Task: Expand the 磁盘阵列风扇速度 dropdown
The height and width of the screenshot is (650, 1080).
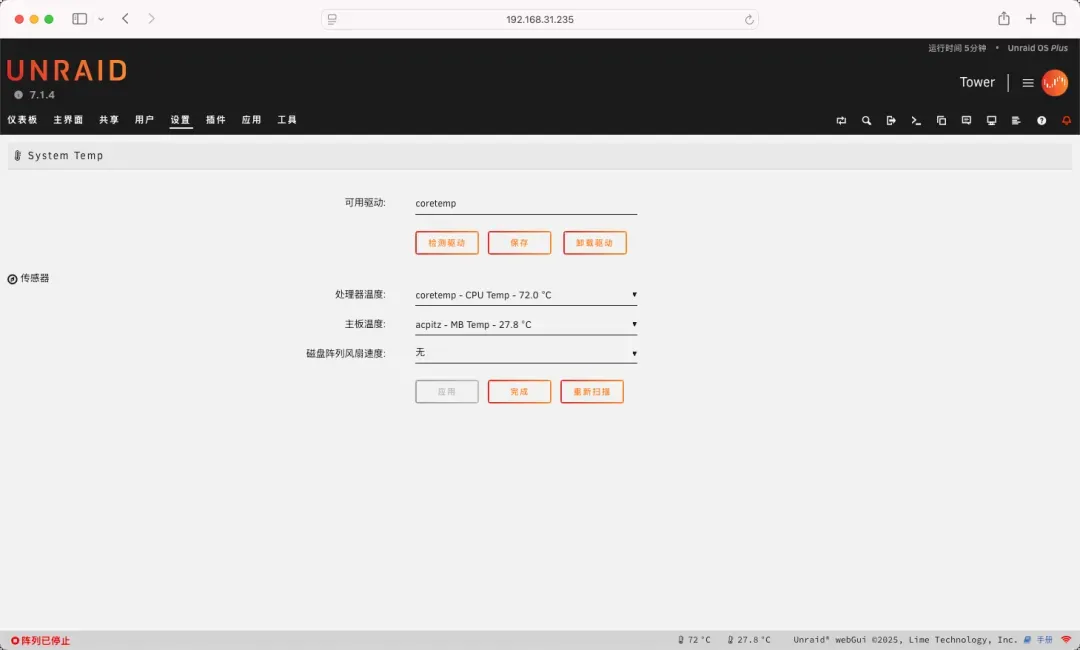Action: click(x=525, y=353)
